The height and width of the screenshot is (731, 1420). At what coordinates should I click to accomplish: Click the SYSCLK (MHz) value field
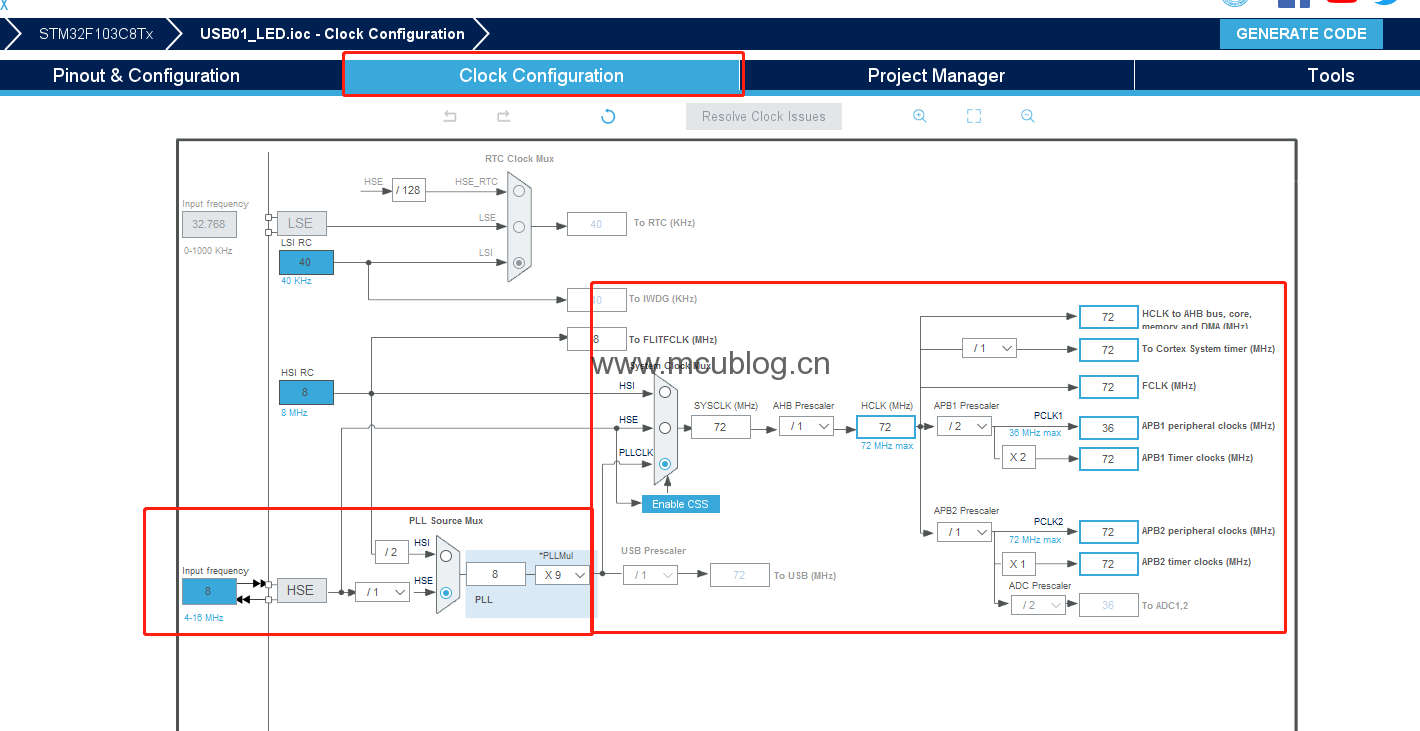pyautogui.click(x=721, y=427)
